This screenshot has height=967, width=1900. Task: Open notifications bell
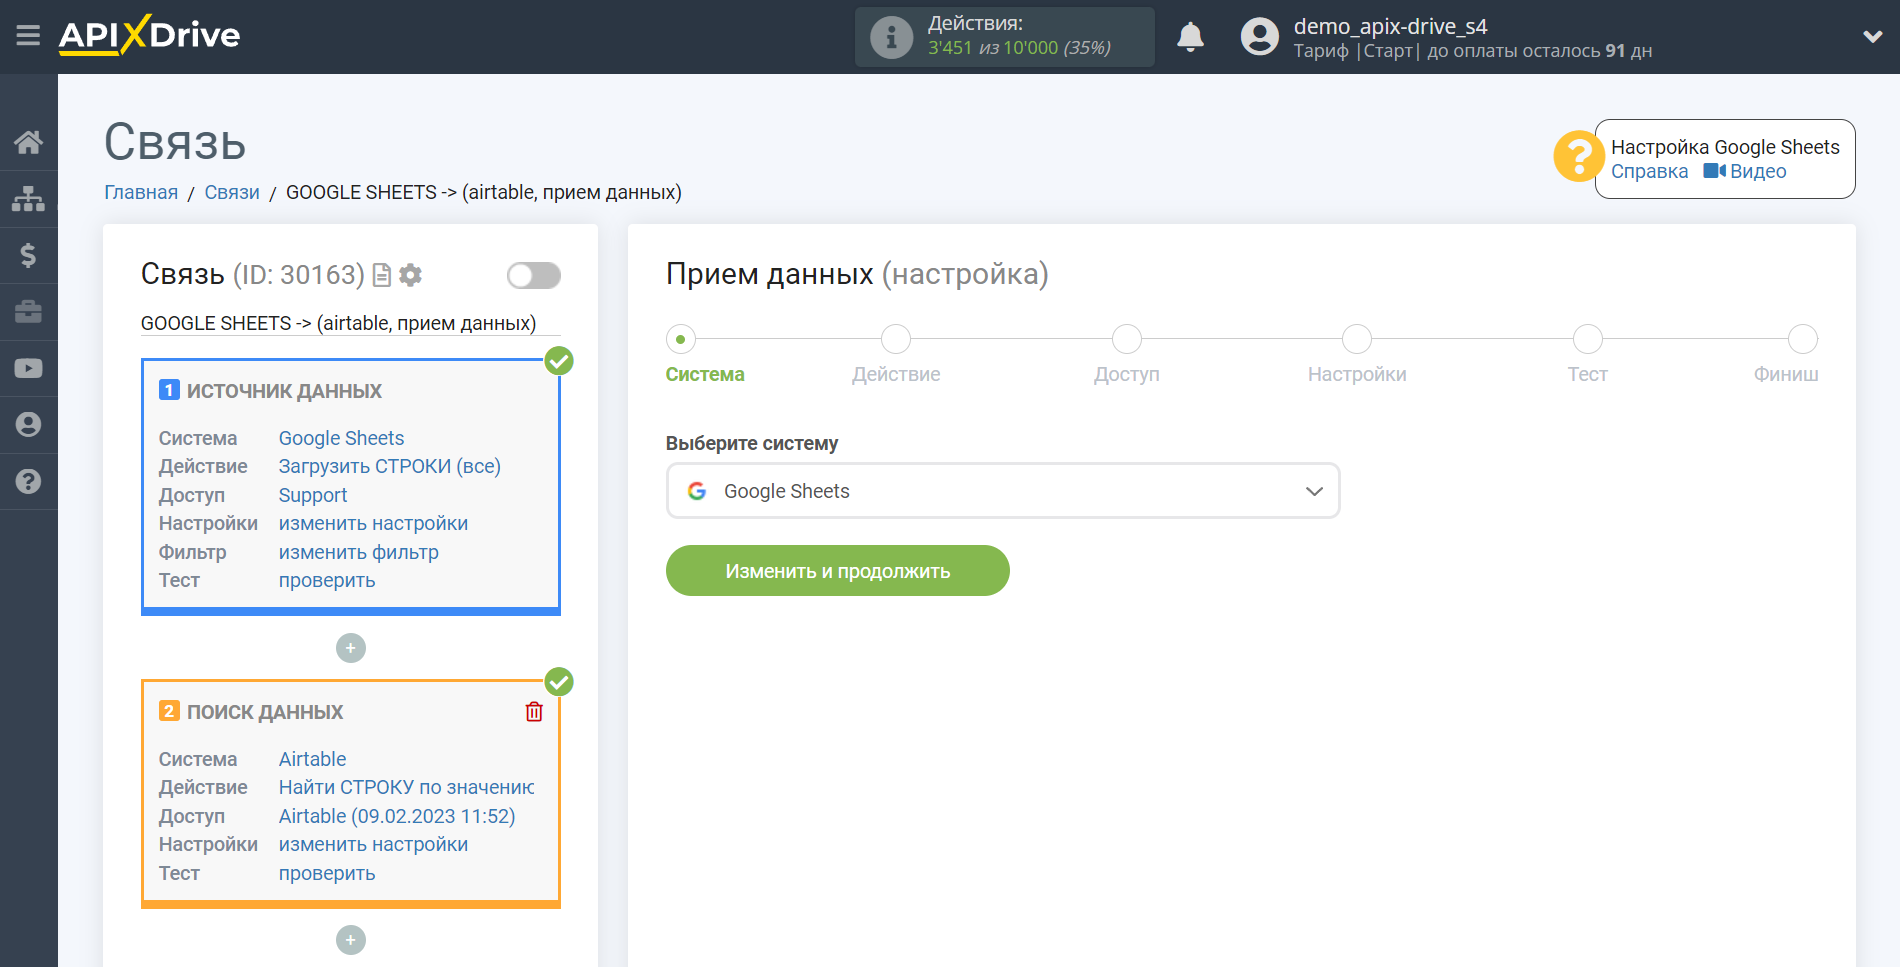click(x=1190, y=37)
